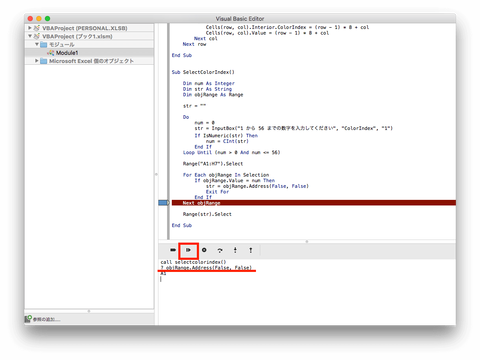Expand VBAProject (PERSONAL.XLSB) tree node

click(30, 28)
